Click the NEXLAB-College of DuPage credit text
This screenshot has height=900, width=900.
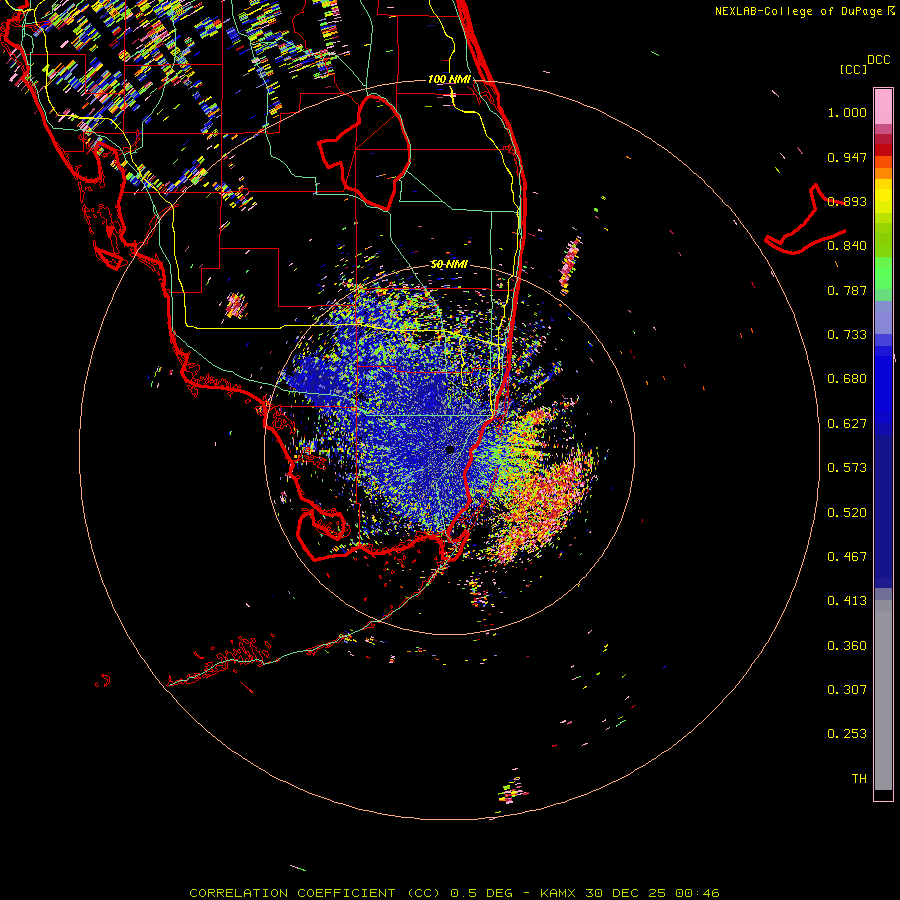click(x=798, y=11)
